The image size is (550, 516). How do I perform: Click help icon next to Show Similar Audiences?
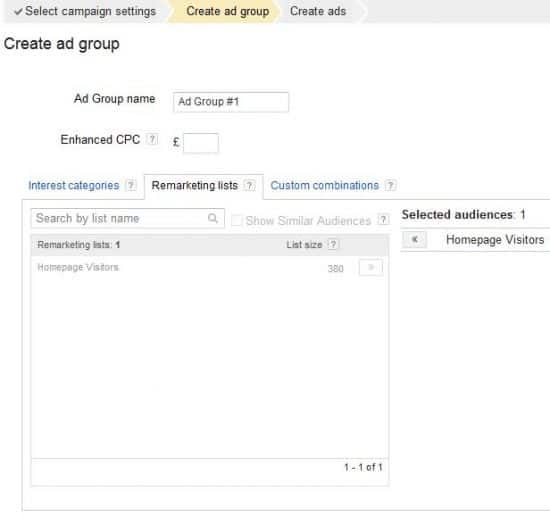383,220
